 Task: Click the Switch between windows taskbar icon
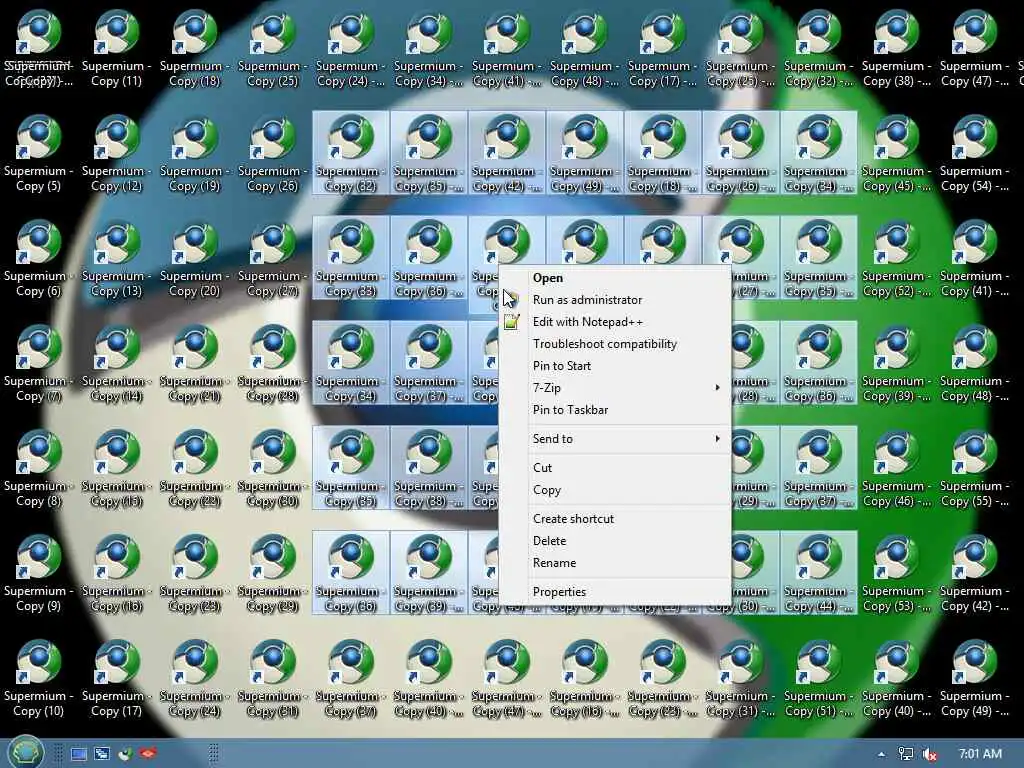102,754
